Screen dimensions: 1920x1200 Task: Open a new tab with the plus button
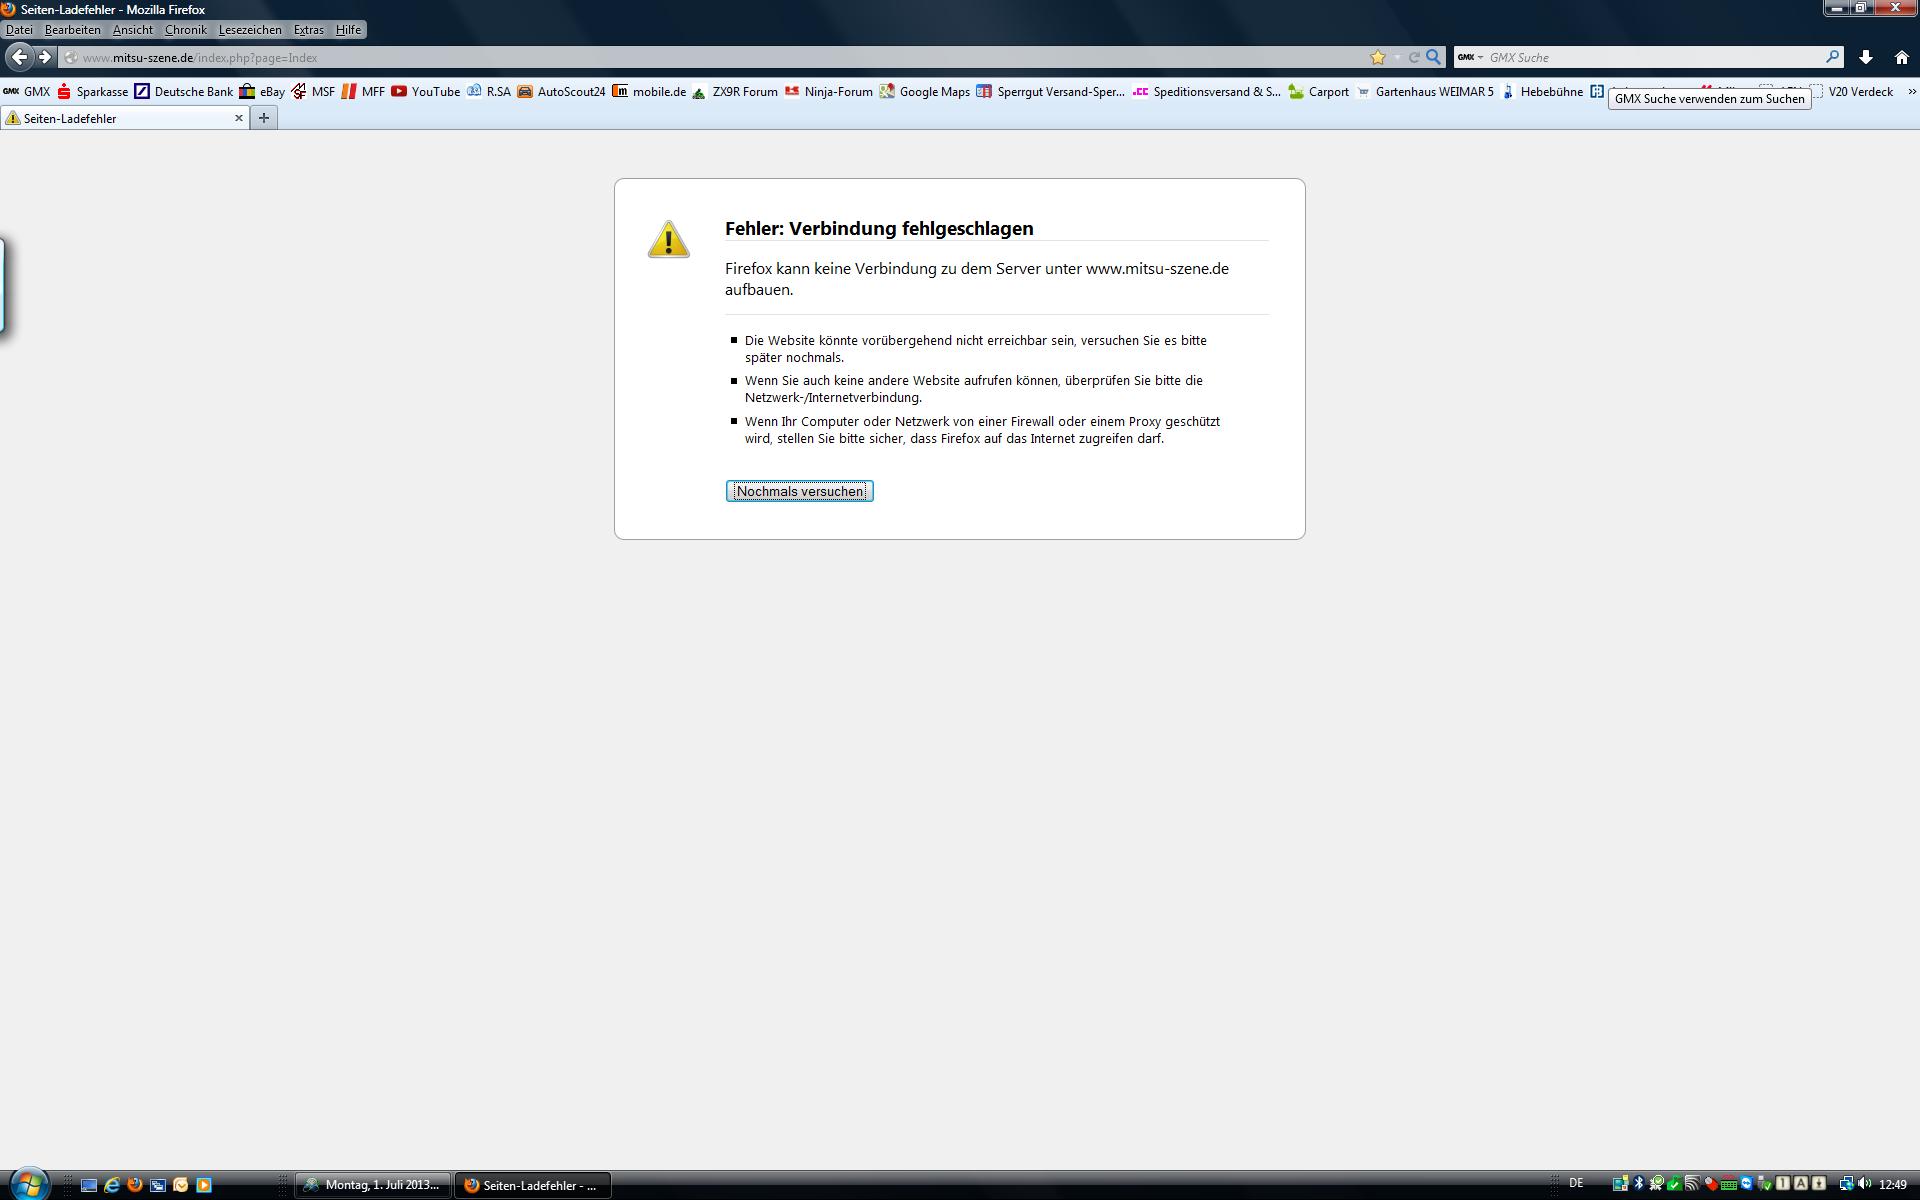tap(264, 118)
